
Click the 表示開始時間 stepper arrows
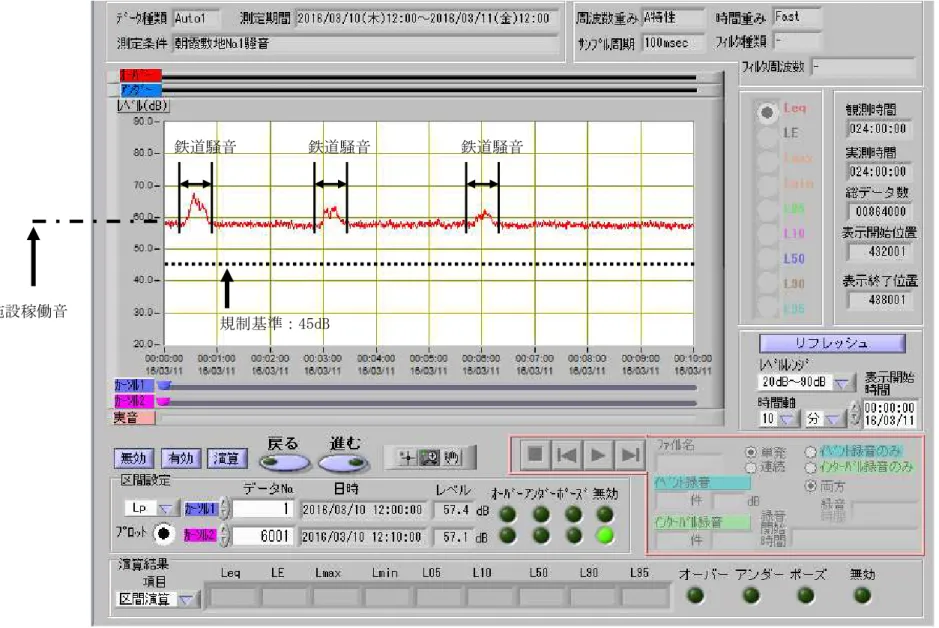[855, 414]
